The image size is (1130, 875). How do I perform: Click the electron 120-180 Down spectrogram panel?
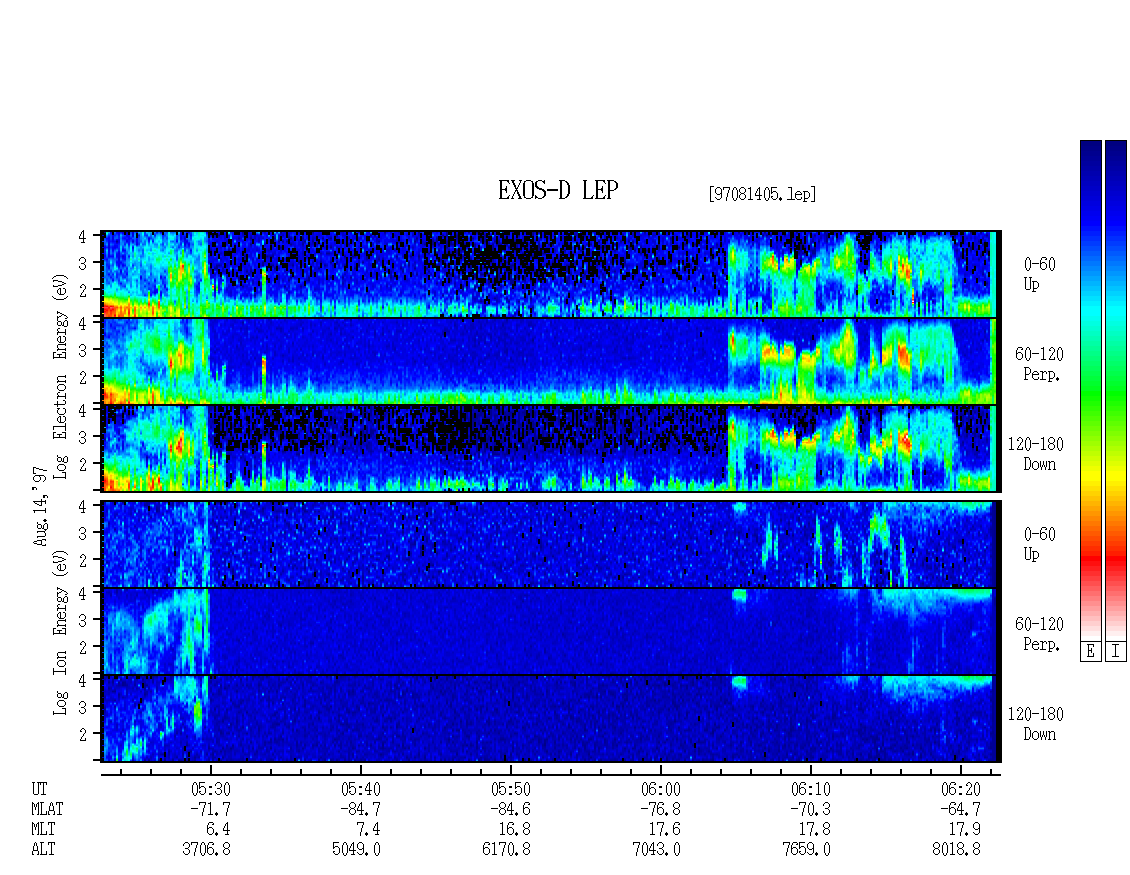pyautogui.click(x=551, y=448)
